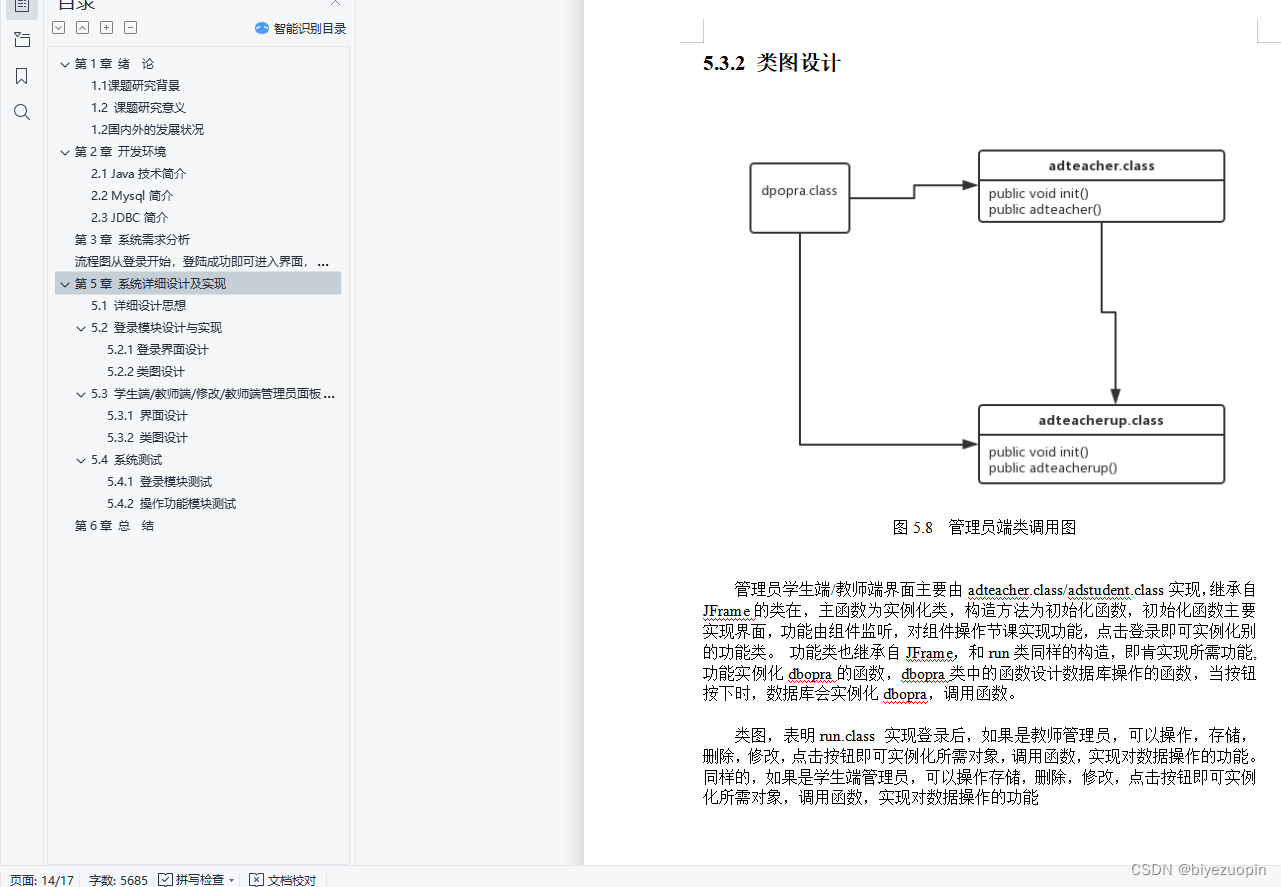This screenshot has height=887, width=1281.
Task: Expand all headings using the plus icon
Action: pos(106,27)
